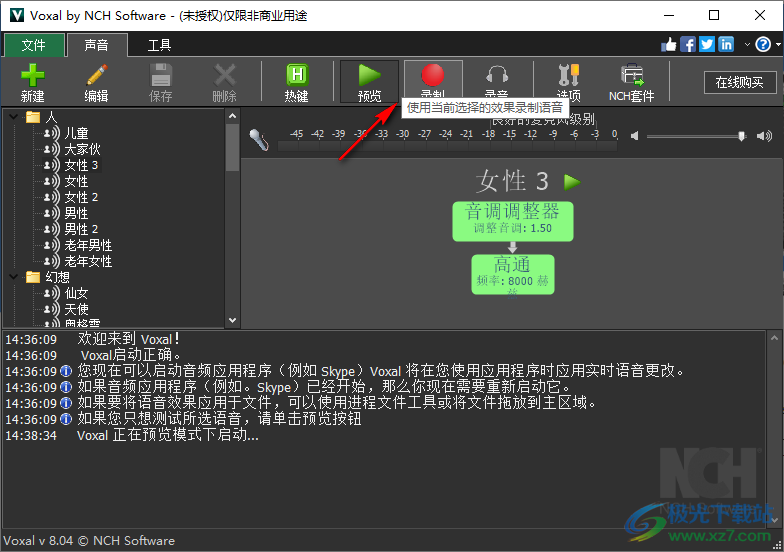Screen dimensions: 784x552
Task: Select the 女性 3 voice
Action: (81, 166)
